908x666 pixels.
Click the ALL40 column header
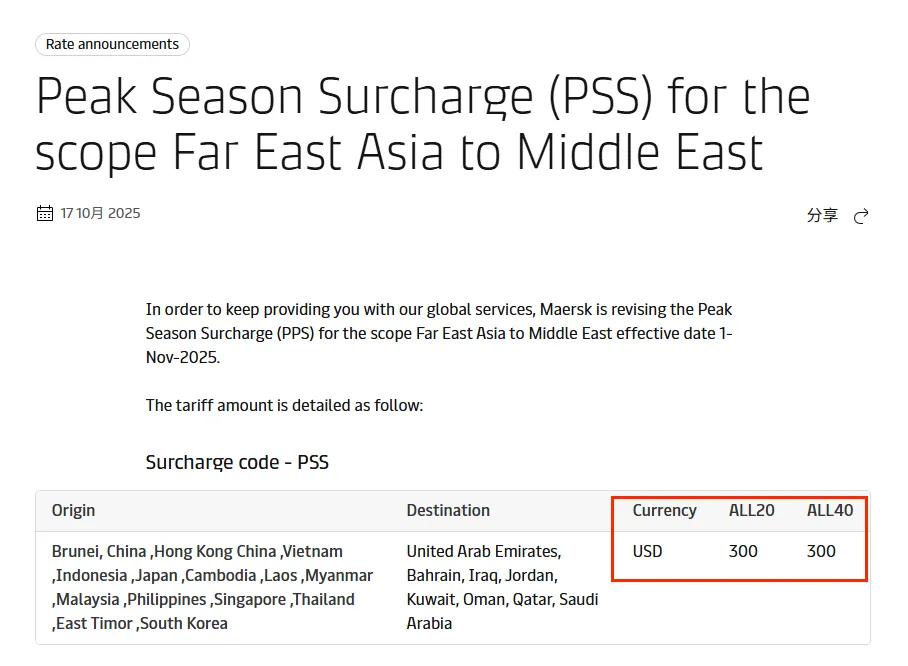[x=830, y=510]
